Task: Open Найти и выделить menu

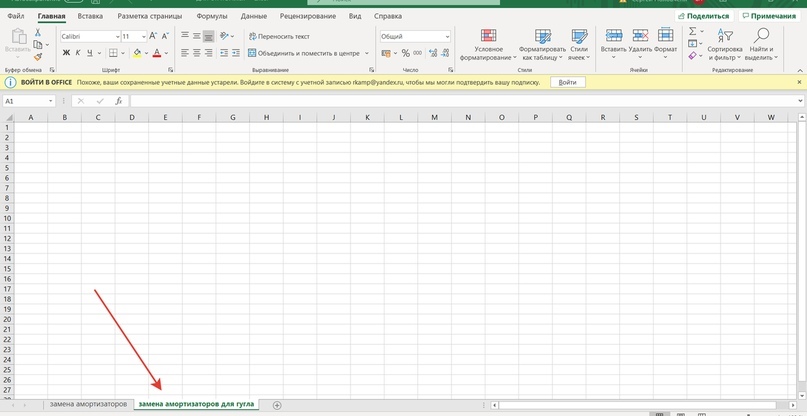Action: point(761,45)
